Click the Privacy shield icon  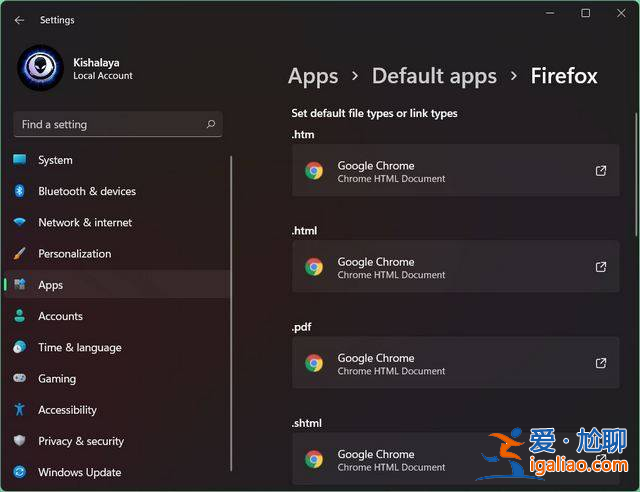coord(20,441)
